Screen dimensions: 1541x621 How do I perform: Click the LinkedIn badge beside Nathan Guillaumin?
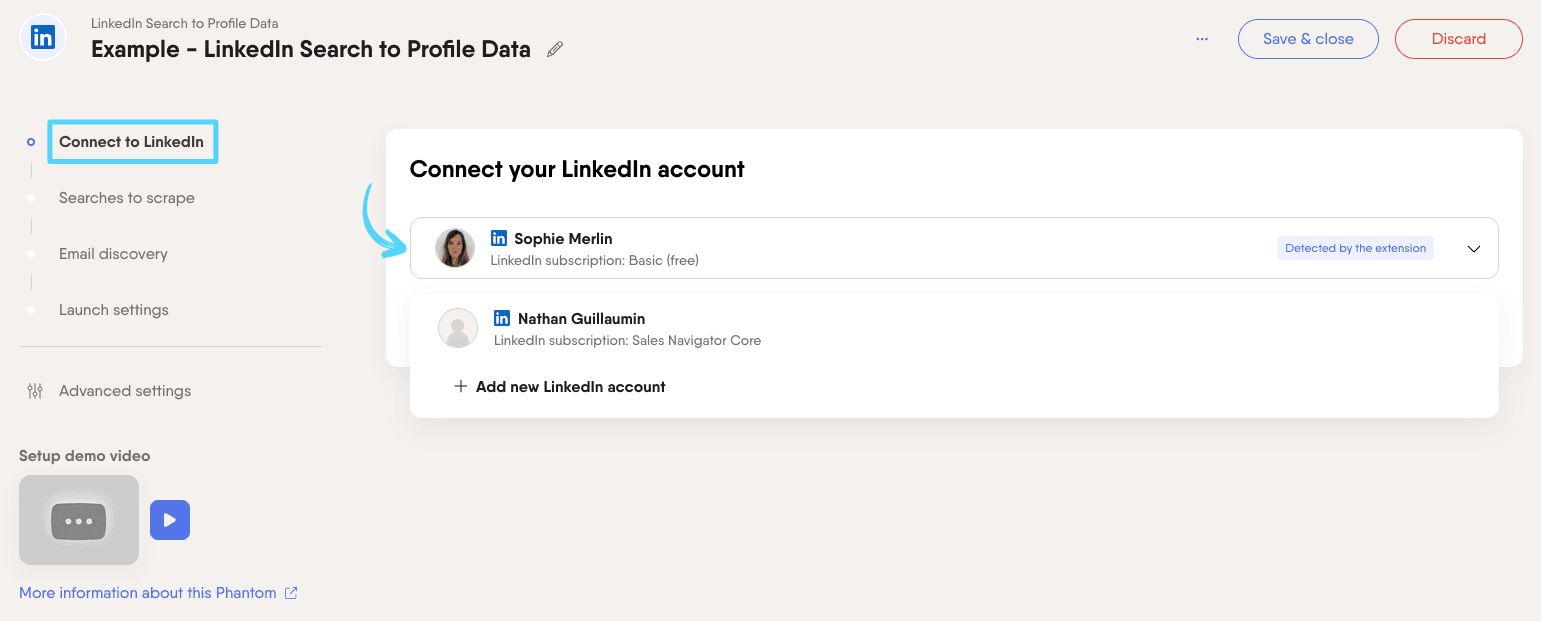pyautogui.click(x=502, y=318)
